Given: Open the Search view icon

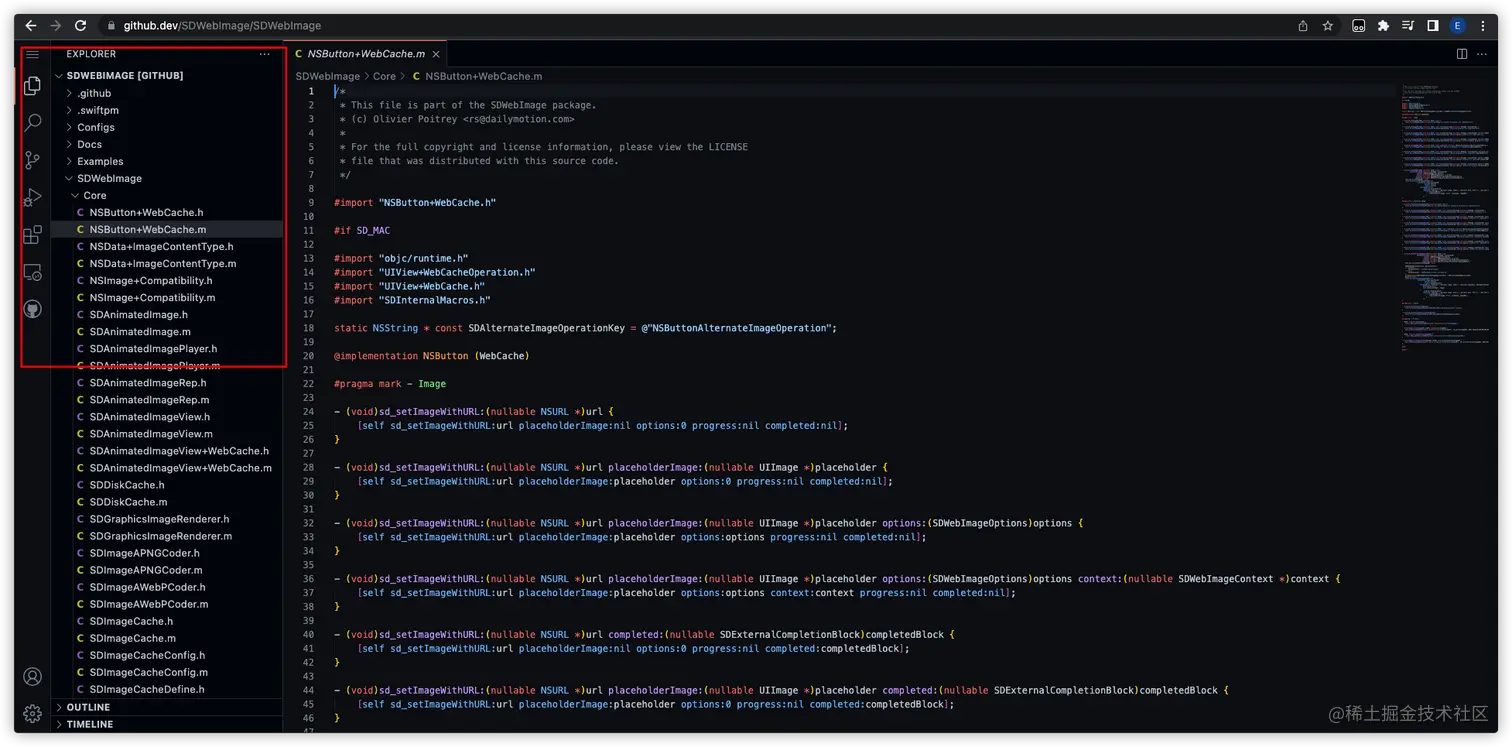Looking at the screenshot, I should 32,123.
